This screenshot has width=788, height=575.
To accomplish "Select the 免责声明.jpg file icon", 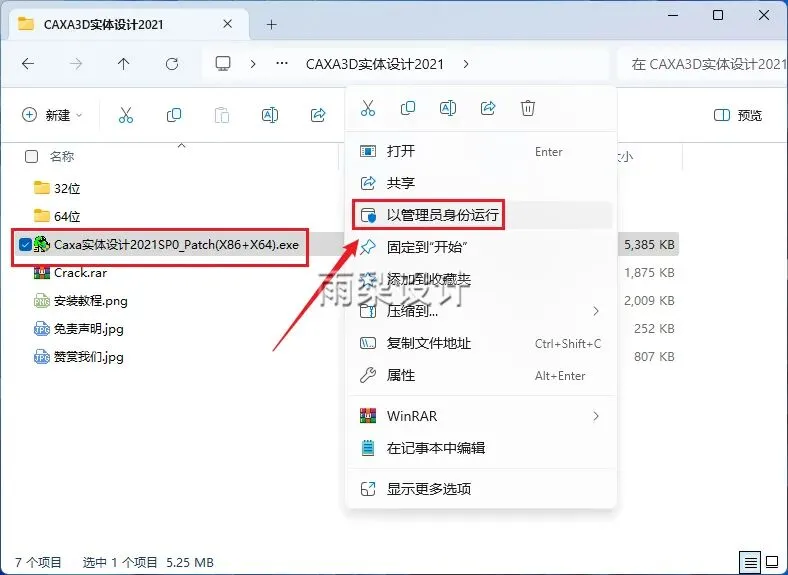I will 42,329.
